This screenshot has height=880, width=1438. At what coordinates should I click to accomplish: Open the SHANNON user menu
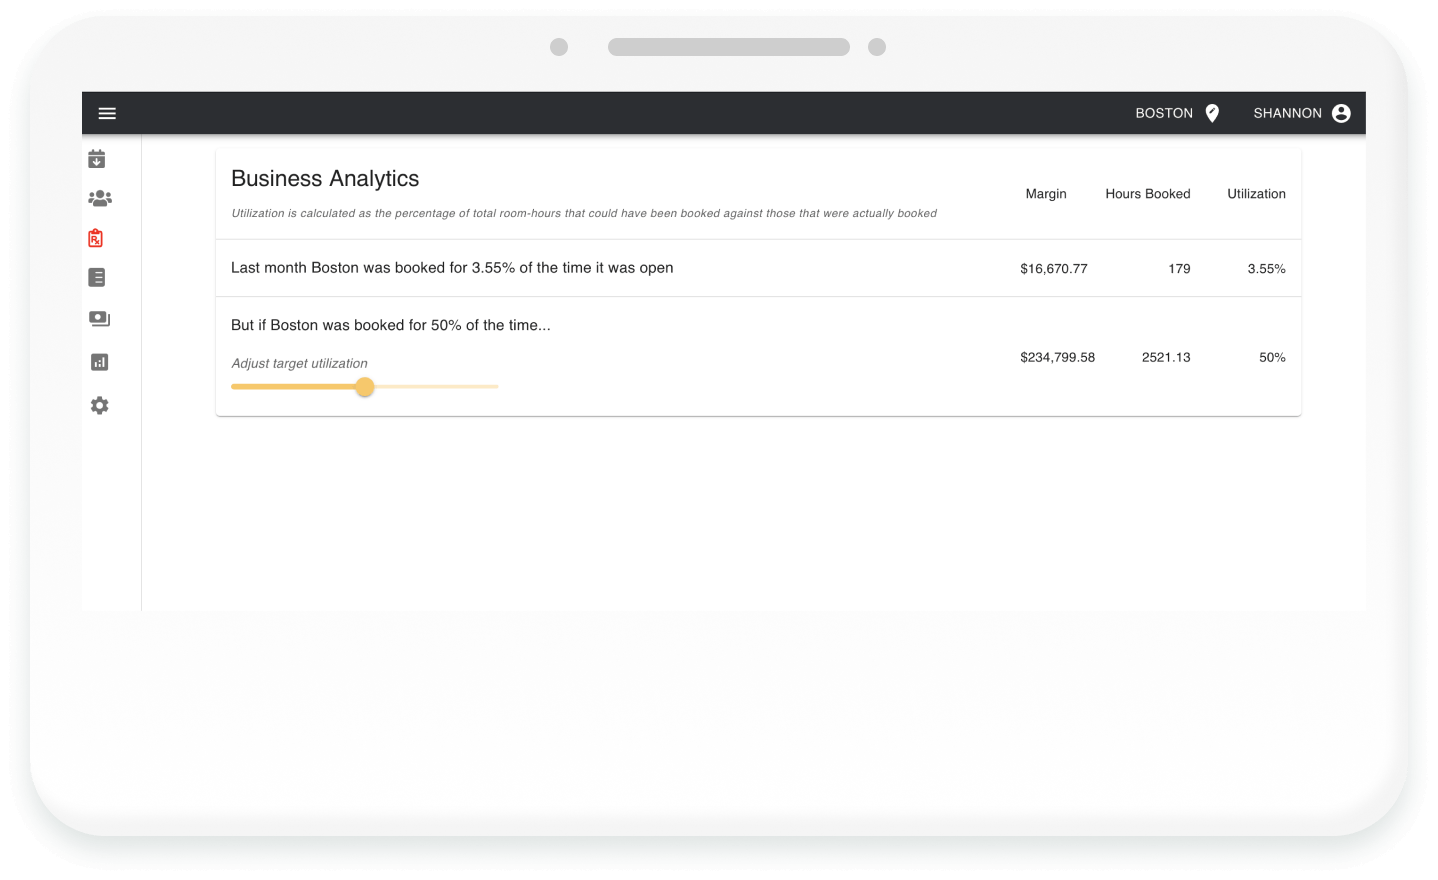[1287, 114]
